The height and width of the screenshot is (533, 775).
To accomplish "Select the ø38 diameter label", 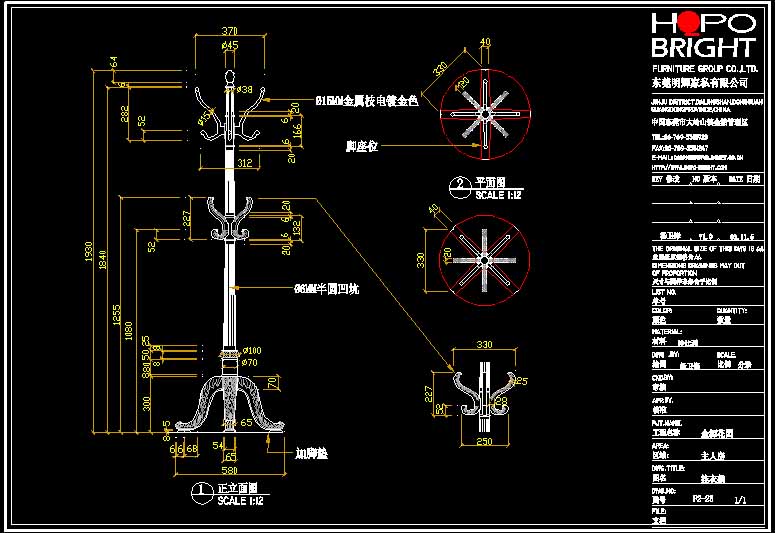I will tap(245, 89).
